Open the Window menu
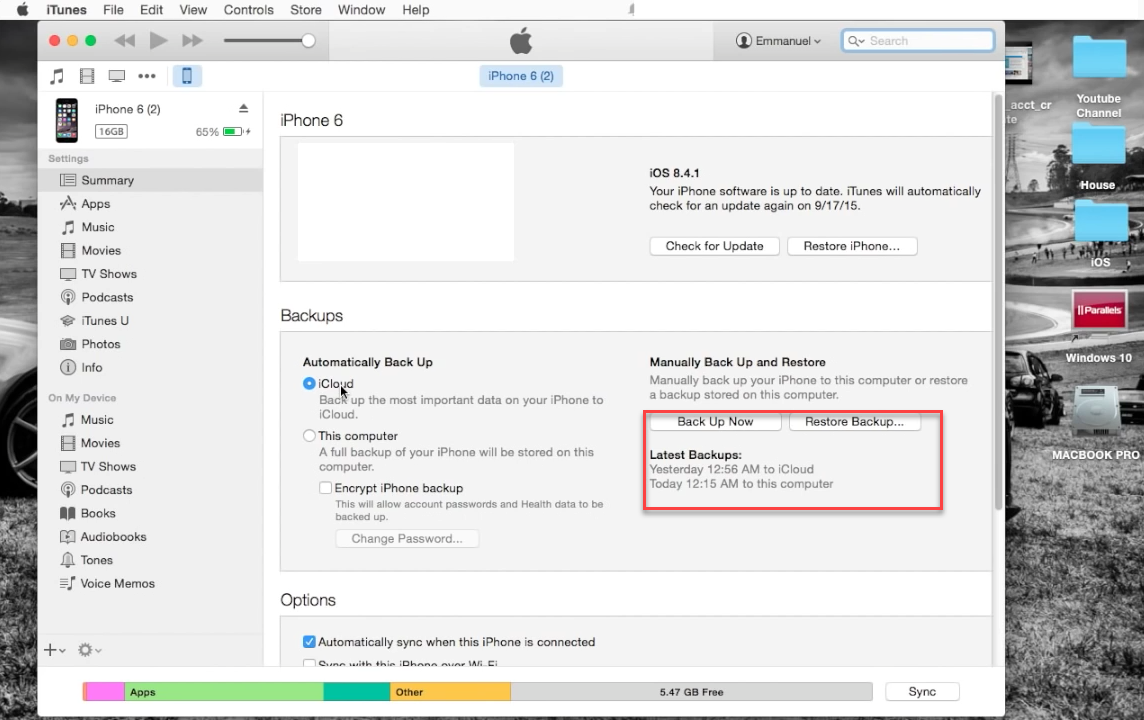The image size is (1144, 720). (x=361, y=9)
